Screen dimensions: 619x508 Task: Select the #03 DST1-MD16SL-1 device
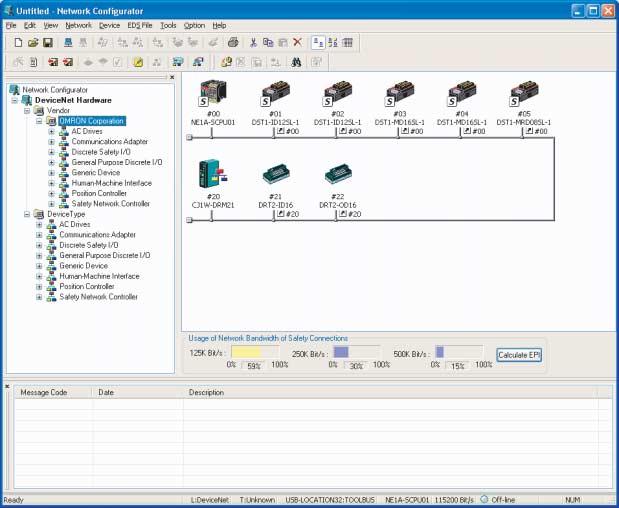point(400,103)
